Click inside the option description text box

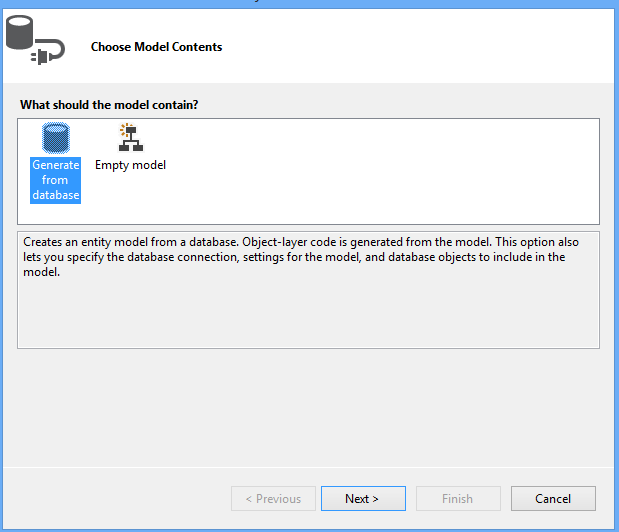[308, 310]
